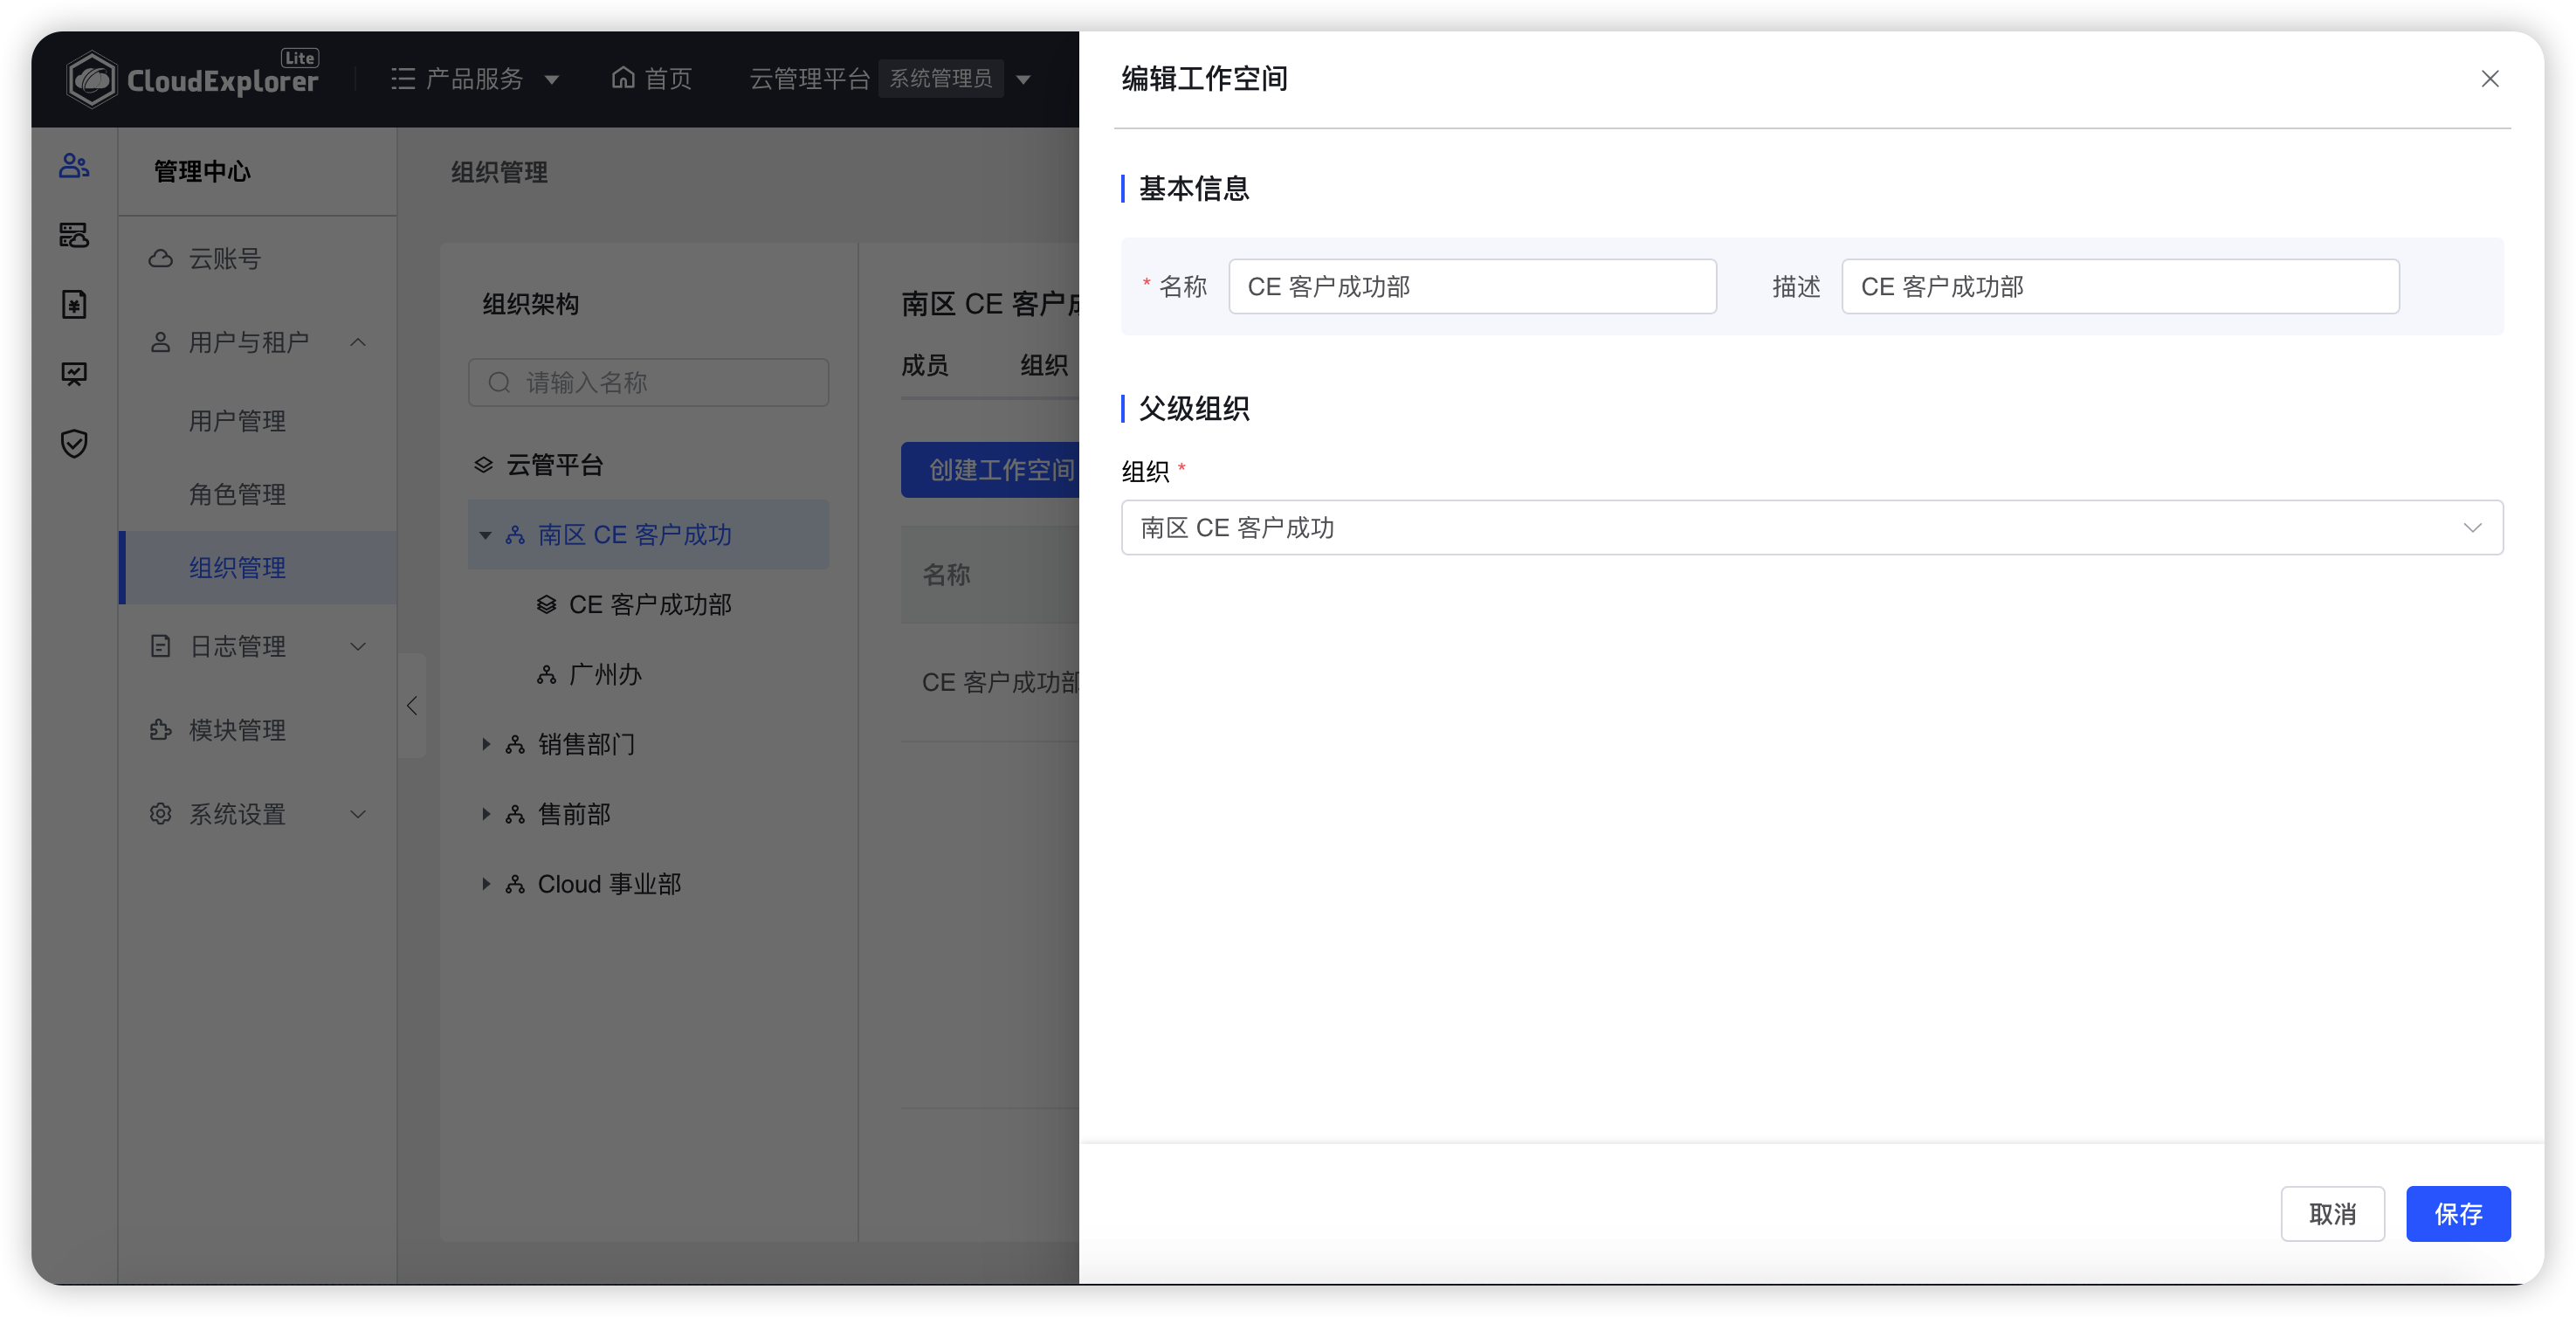Open the 系统管理员 role dropdown arrow
The image size is (2576, 1317).
pyautogui.click(x=1023, y=79)
